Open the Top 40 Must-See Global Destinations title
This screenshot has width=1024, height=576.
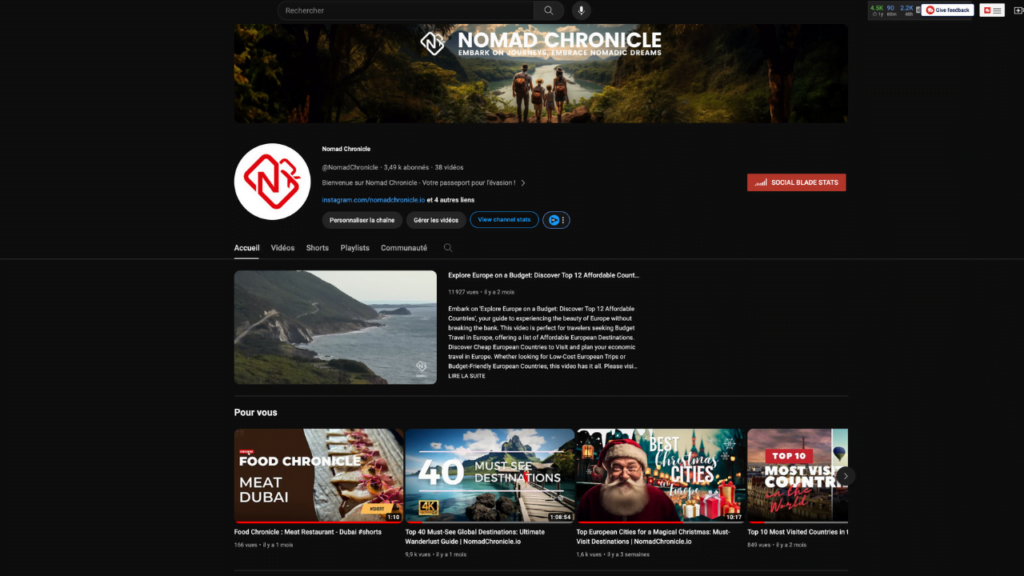[475, 537]
